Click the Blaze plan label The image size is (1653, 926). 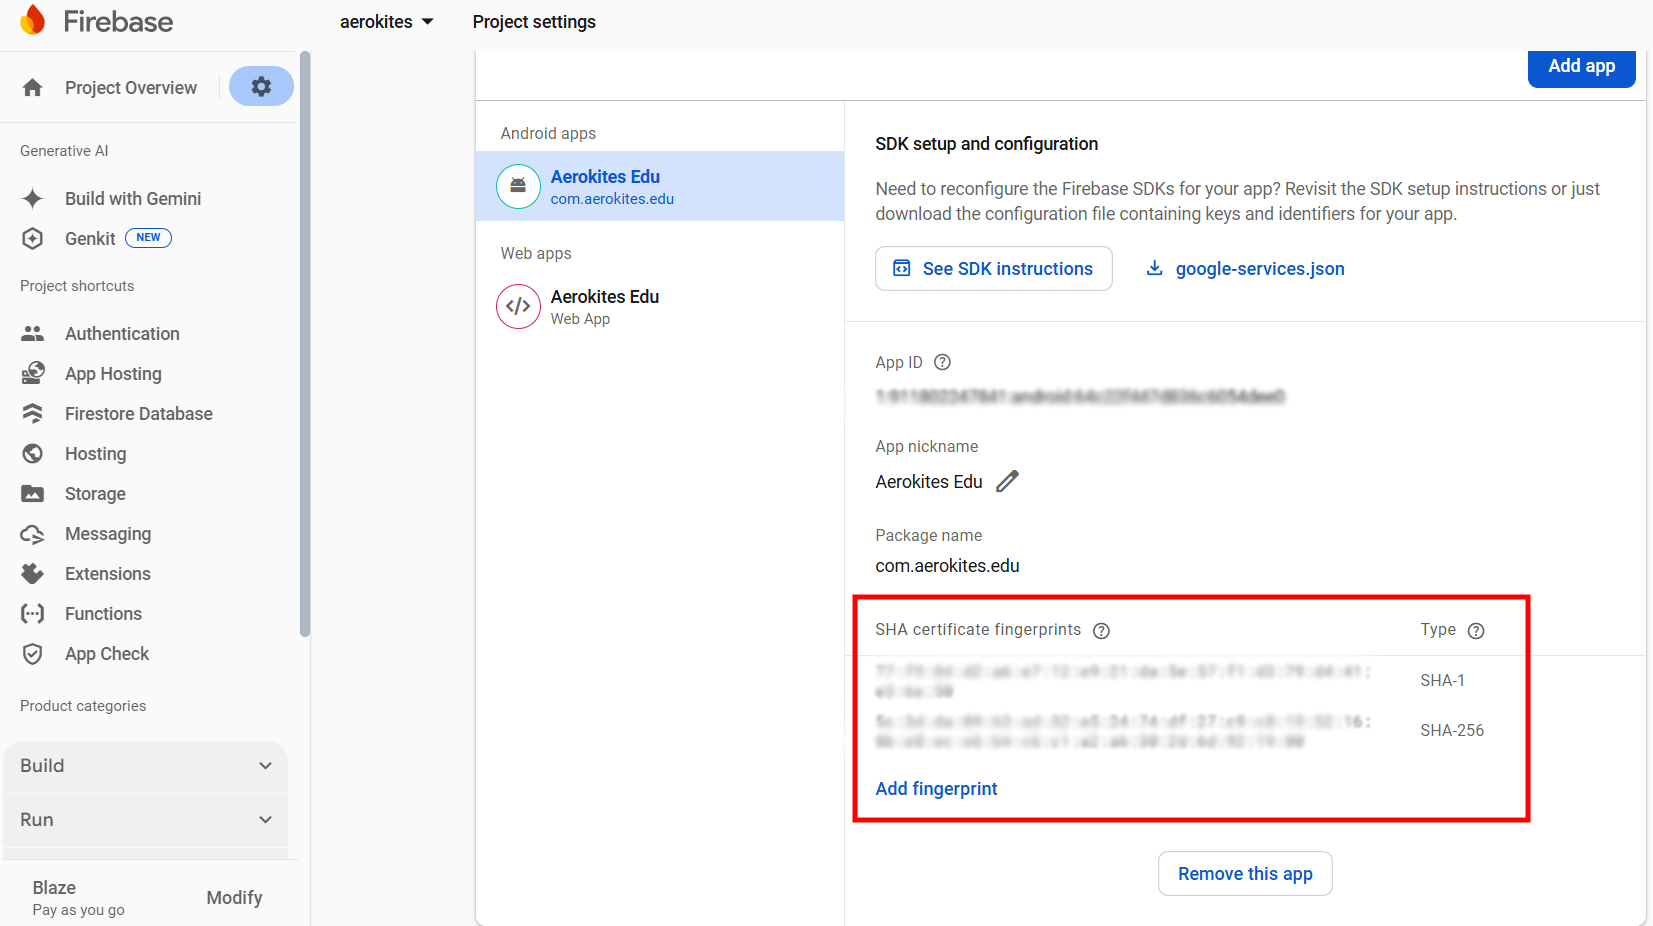pyautogui.click(x=54, y=887)
